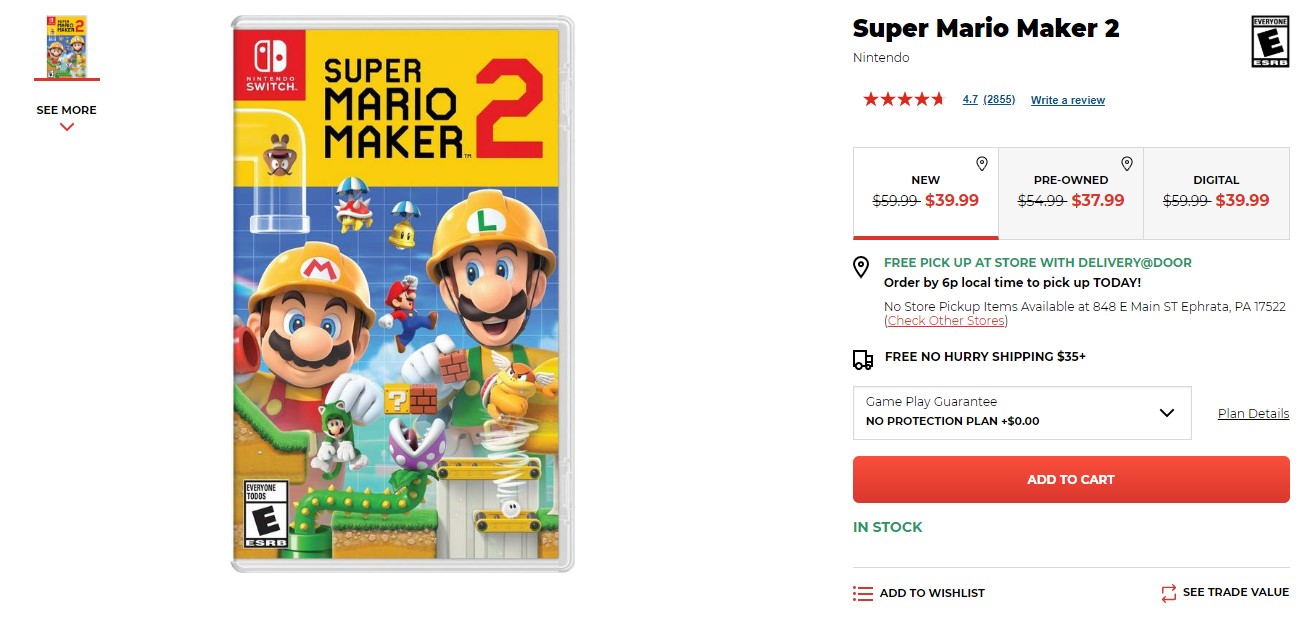Click the large game box art image

tap(402, 293)
